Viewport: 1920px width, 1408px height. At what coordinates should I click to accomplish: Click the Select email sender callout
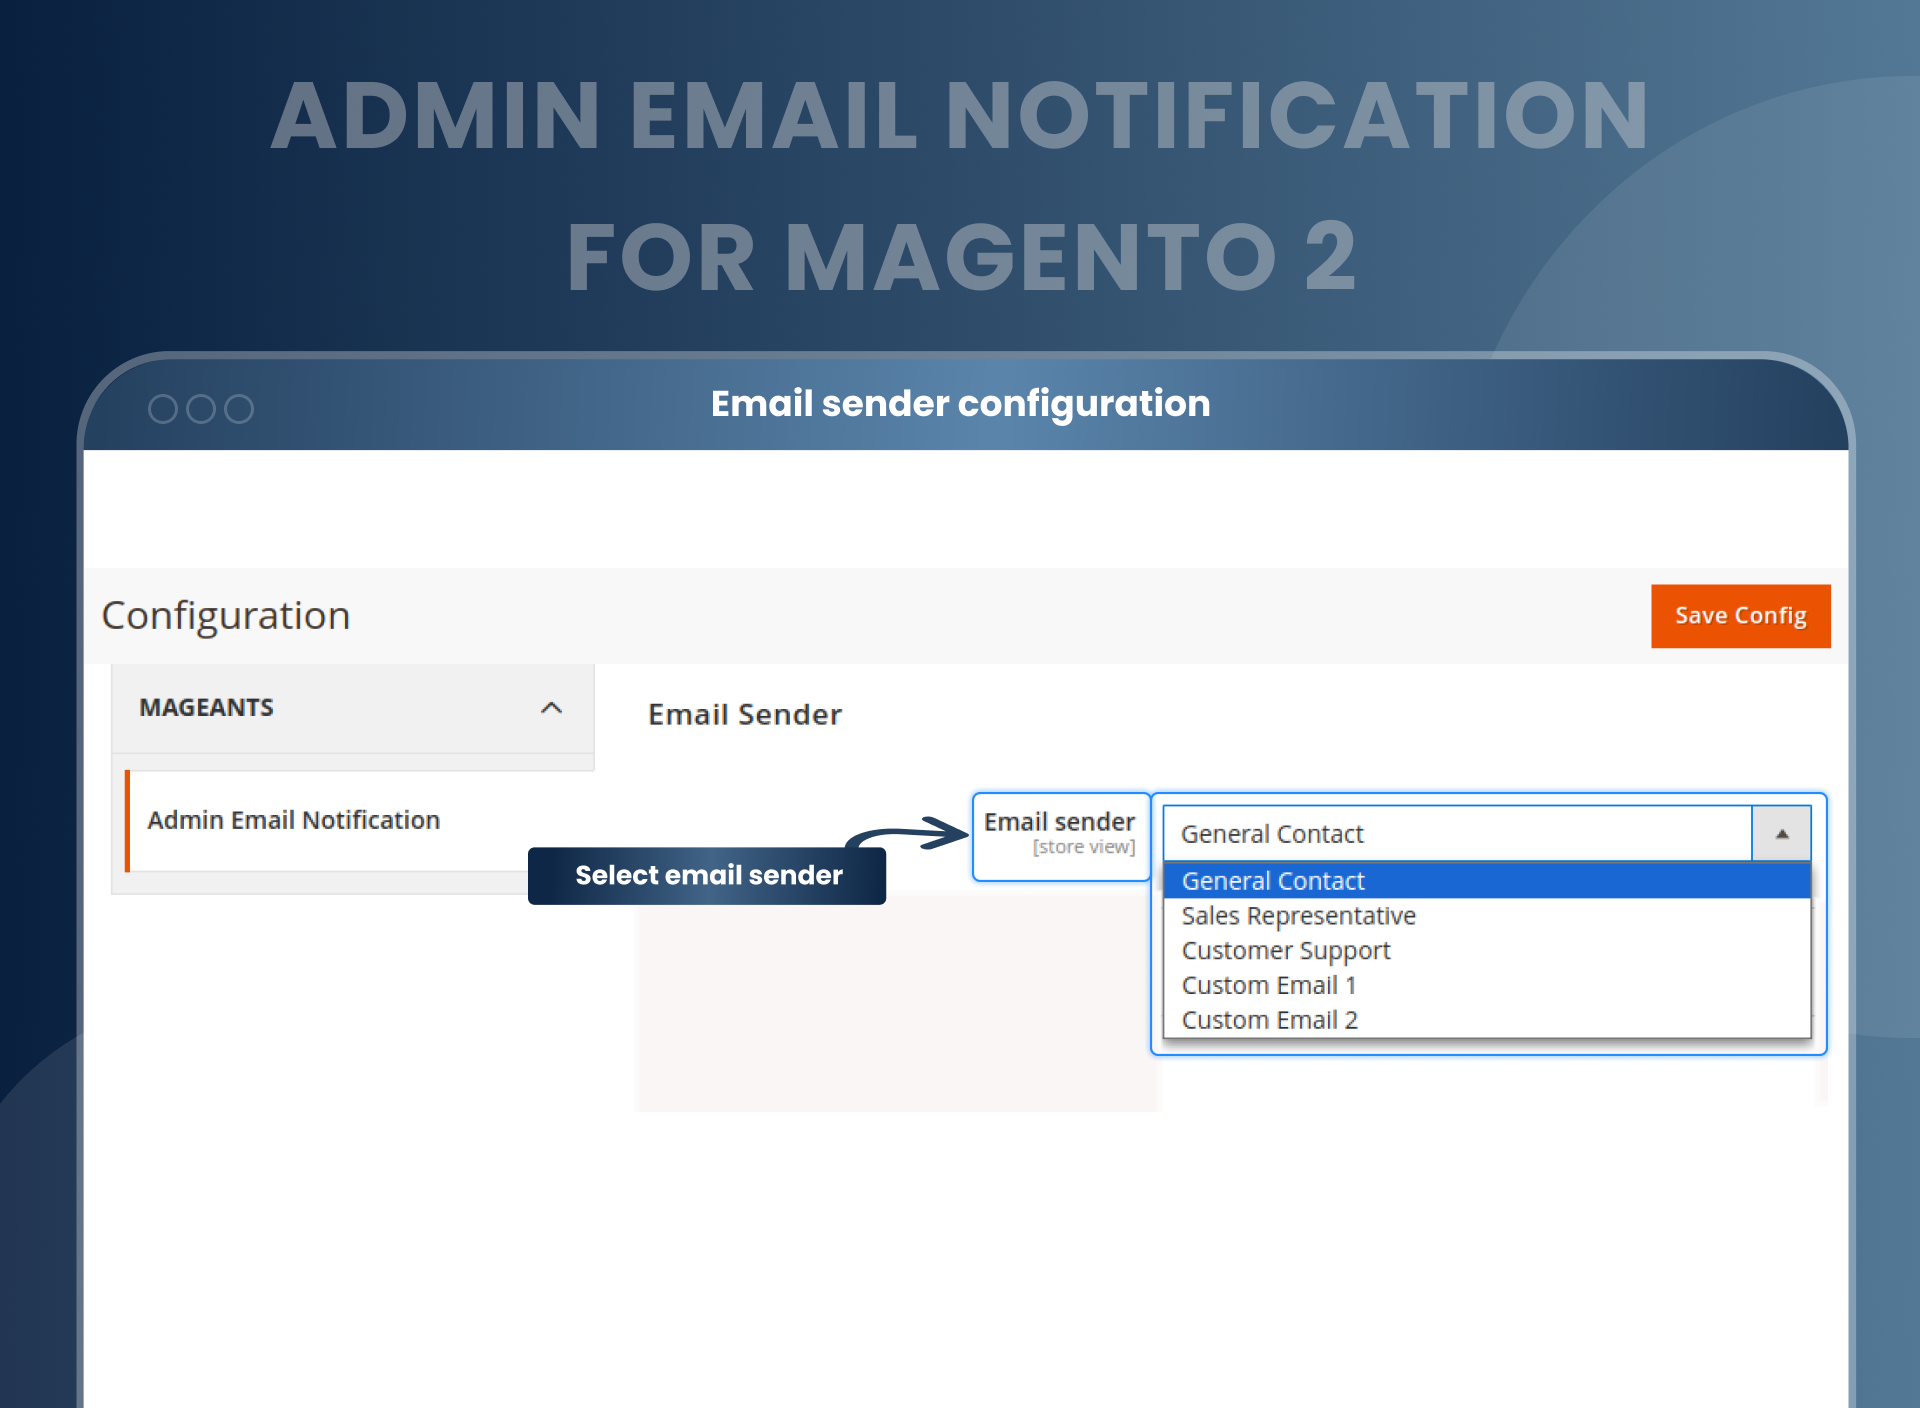pos(707,876)
